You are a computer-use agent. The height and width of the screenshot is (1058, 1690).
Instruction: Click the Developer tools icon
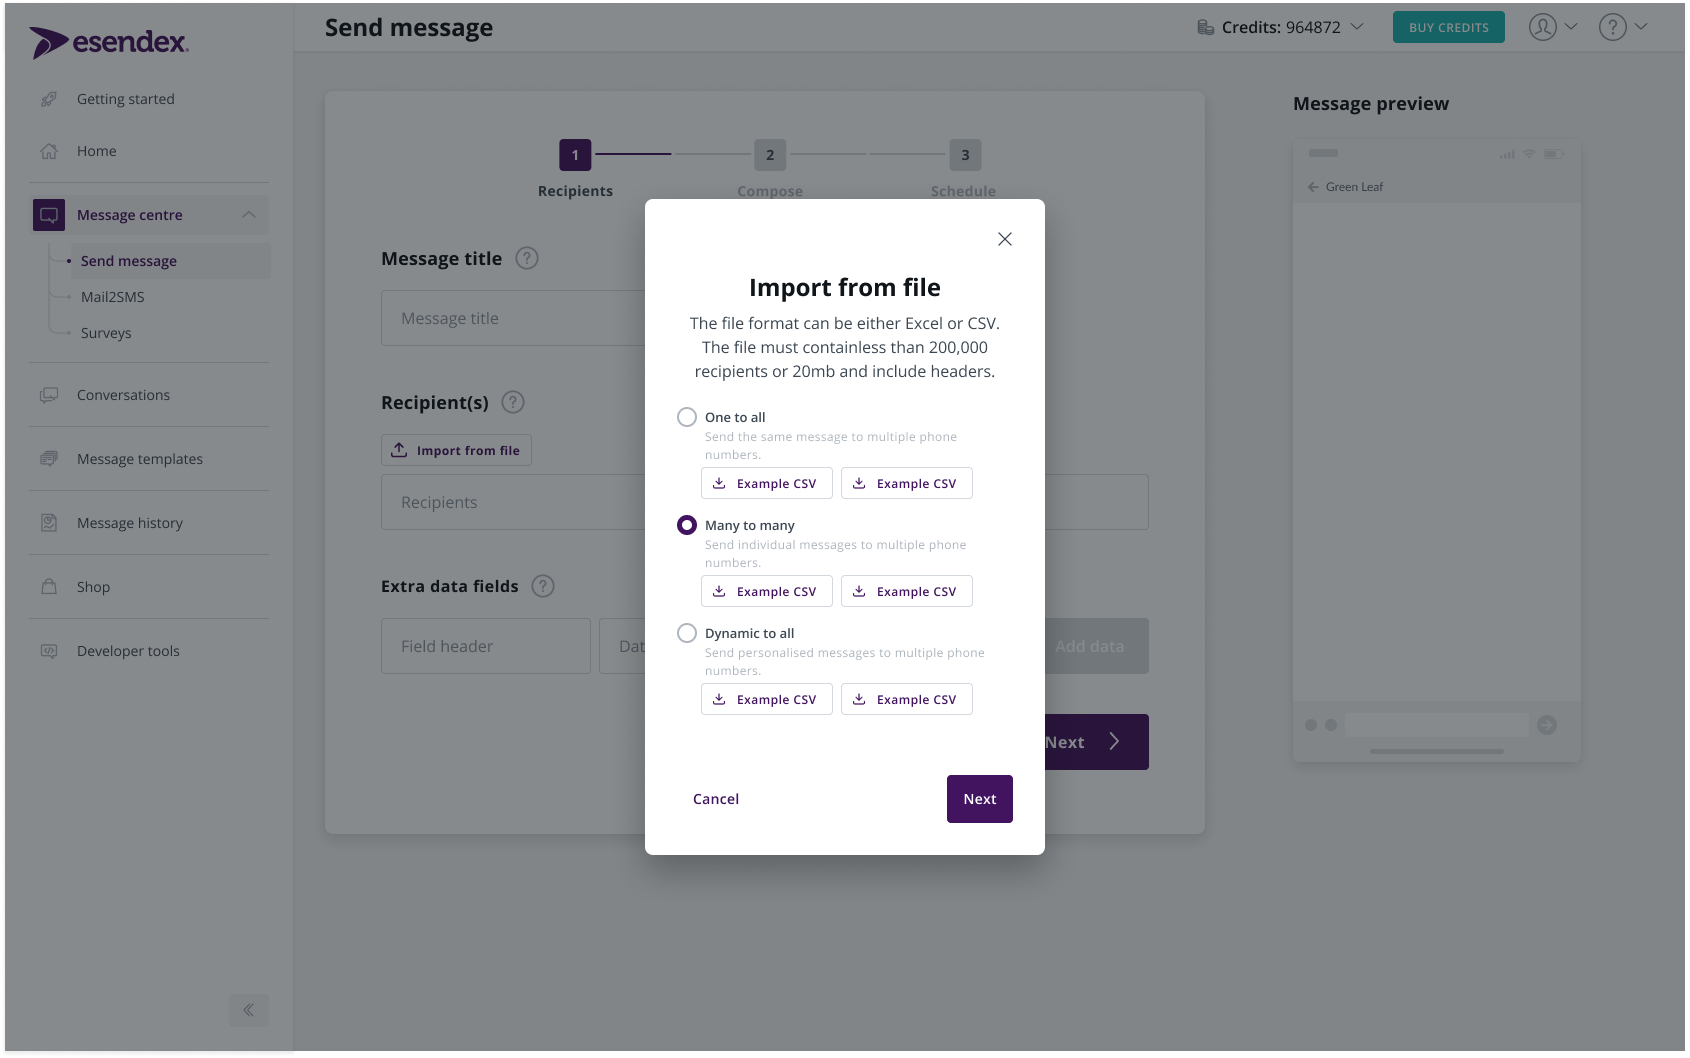(48, 651)
